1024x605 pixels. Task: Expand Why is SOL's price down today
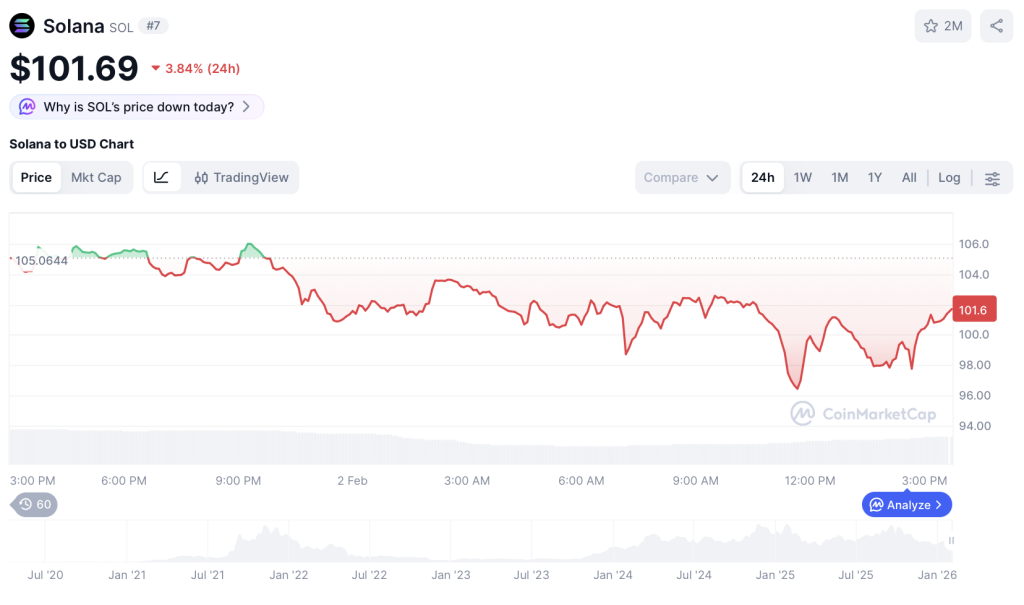click(246, 107)
